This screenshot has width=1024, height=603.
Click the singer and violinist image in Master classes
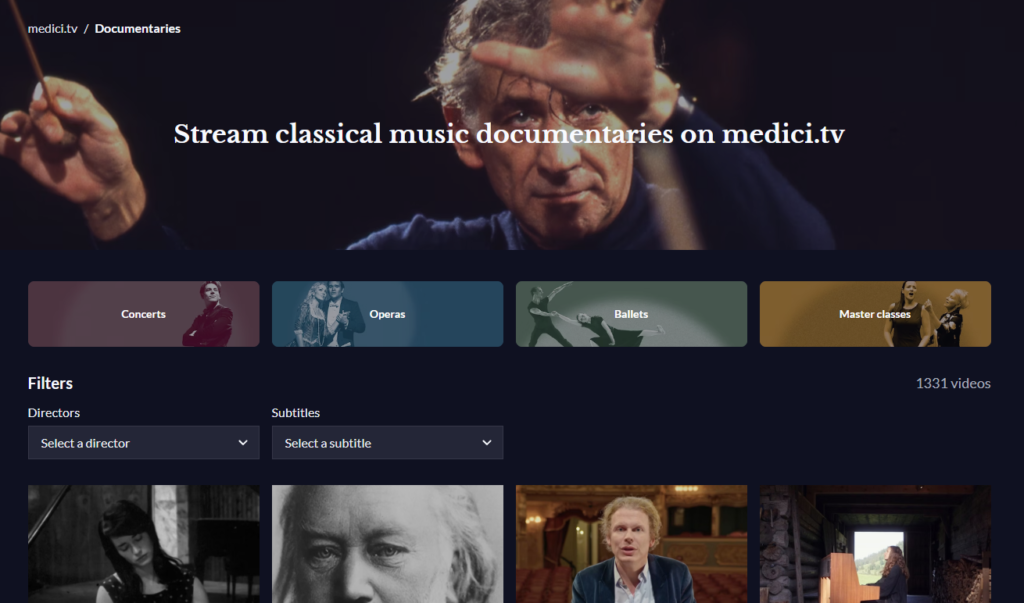926,314
